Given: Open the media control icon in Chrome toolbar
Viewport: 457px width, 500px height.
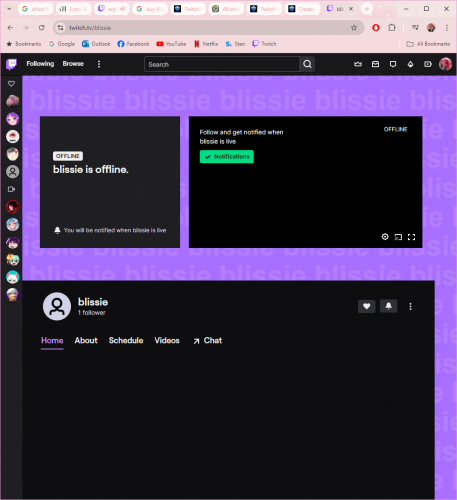Looking at the screenshot, I should tap(415, 28).
